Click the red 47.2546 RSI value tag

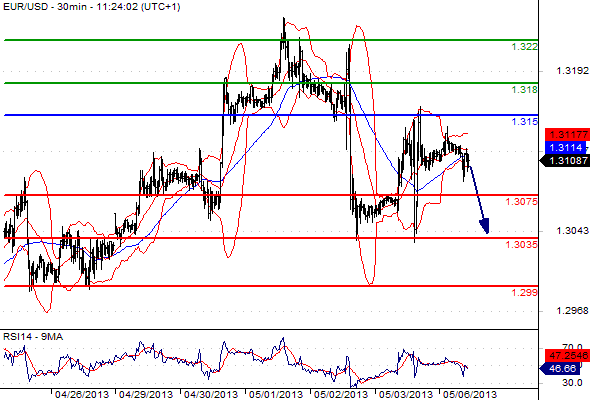coord(567,355)
